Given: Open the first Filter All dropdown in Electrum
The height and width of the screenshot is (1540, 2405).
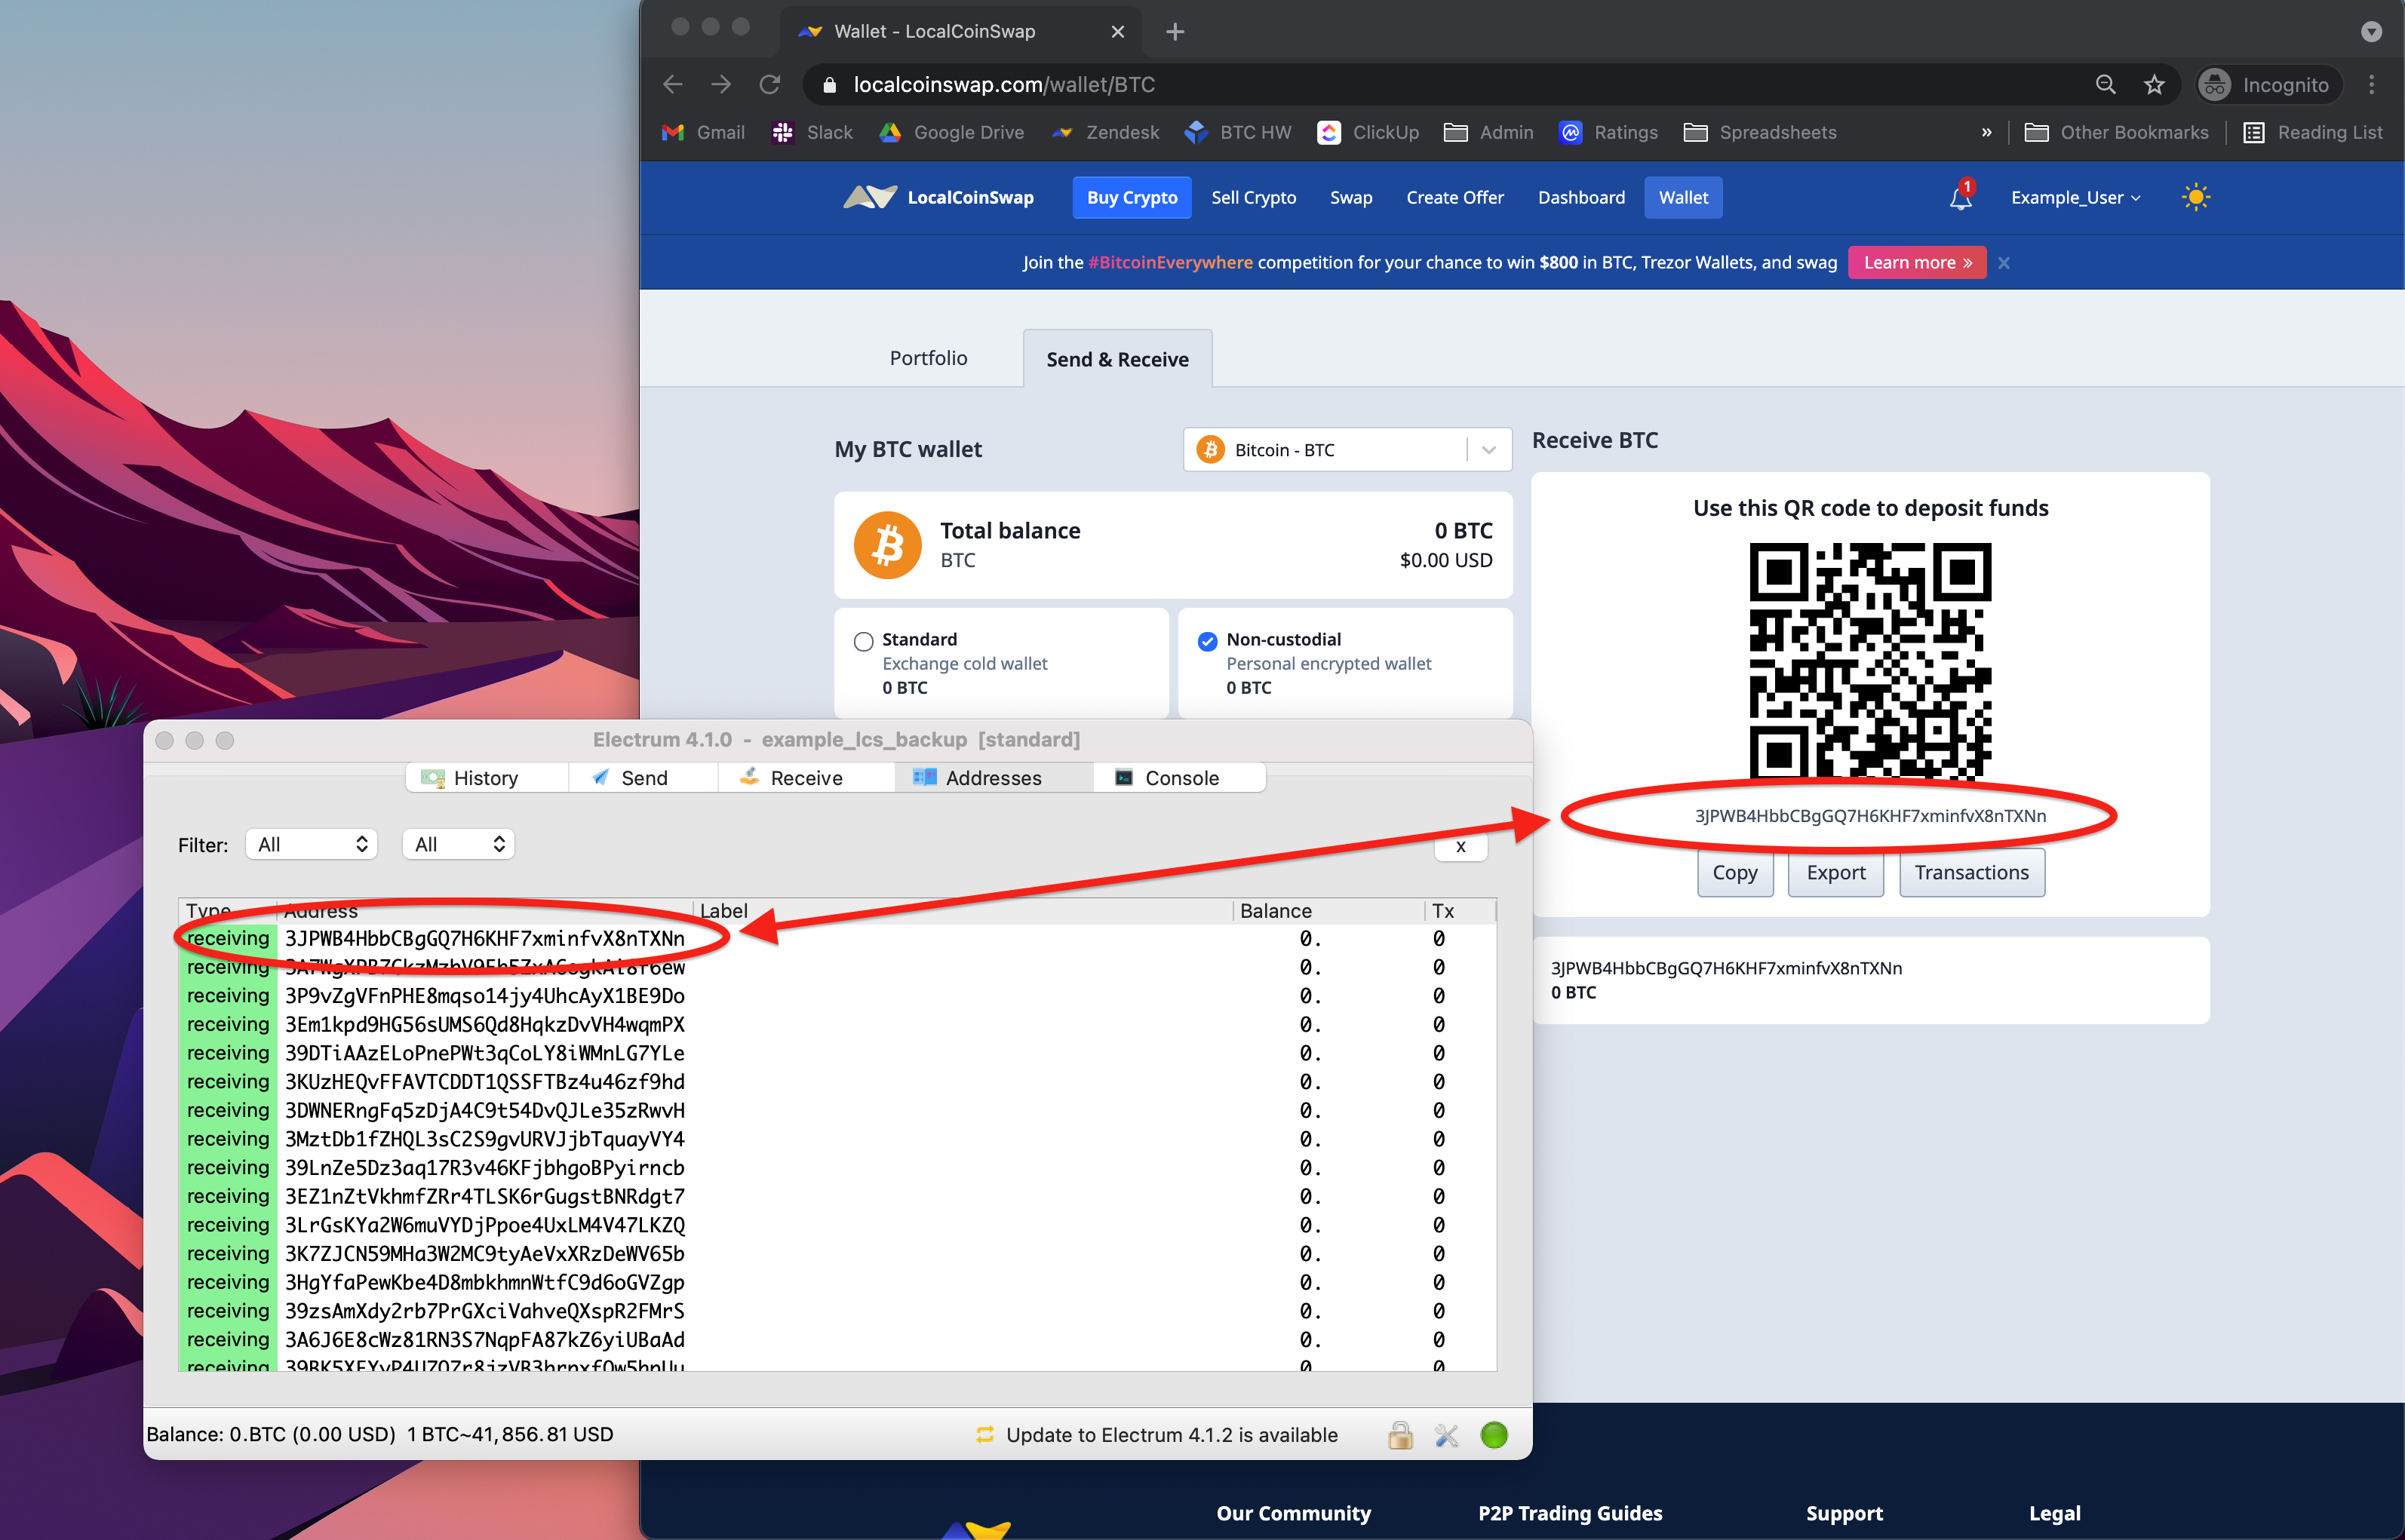Looking at the screenshot, I should 311,844.
